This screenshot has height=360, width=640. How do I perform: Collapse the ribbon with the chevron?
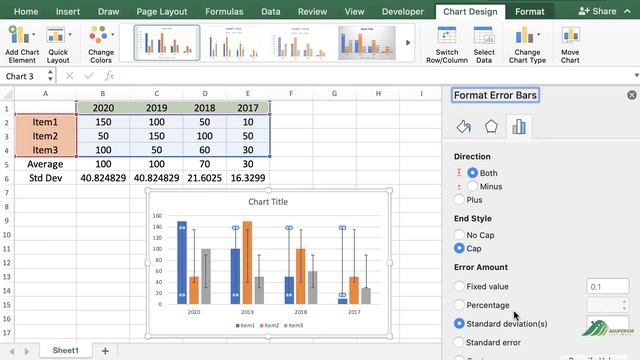(x=627, y=11)
